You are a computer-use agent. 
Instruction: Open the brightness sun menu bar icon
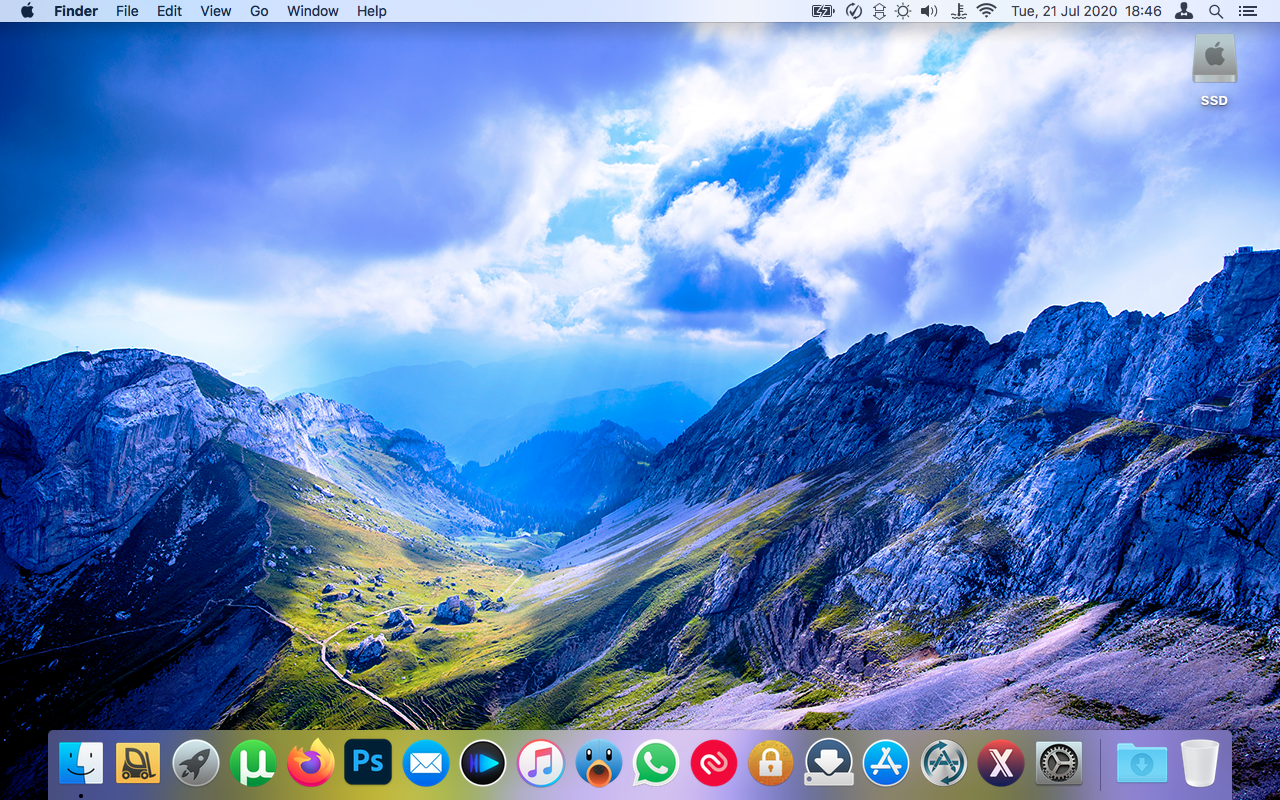point(903,11)
